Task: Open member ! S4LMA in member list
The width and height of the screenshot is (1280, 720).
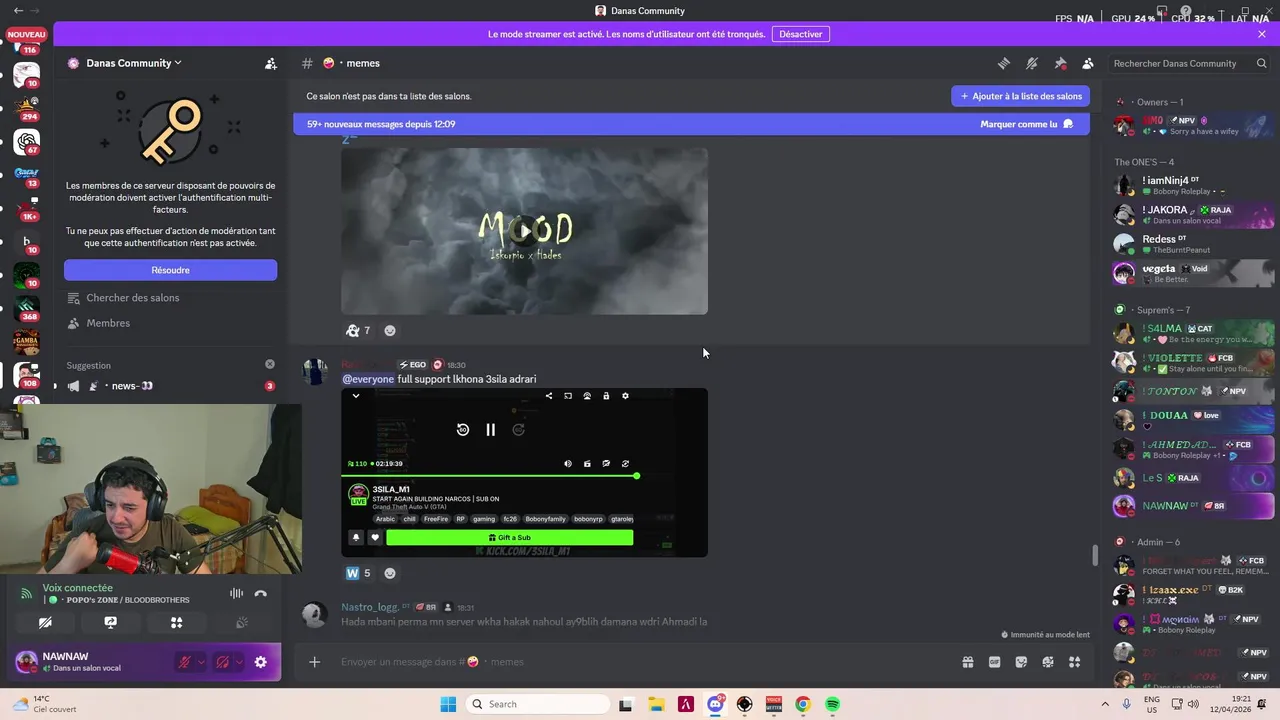Action: (x=1195, y=333)
